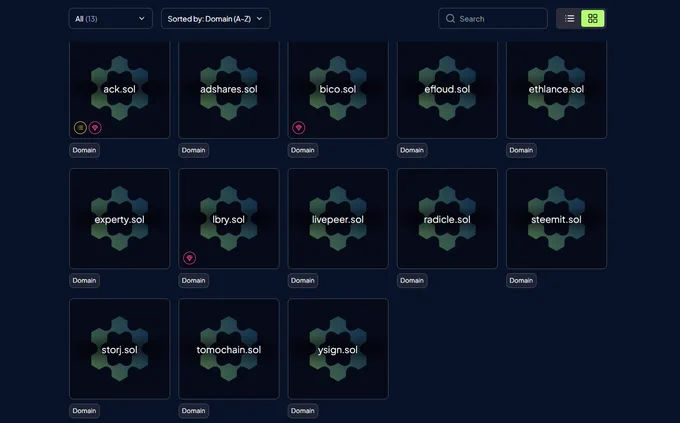The image size is (680, 423).
Task: Select the efloud.sol domain card
Action: (448, 89)
